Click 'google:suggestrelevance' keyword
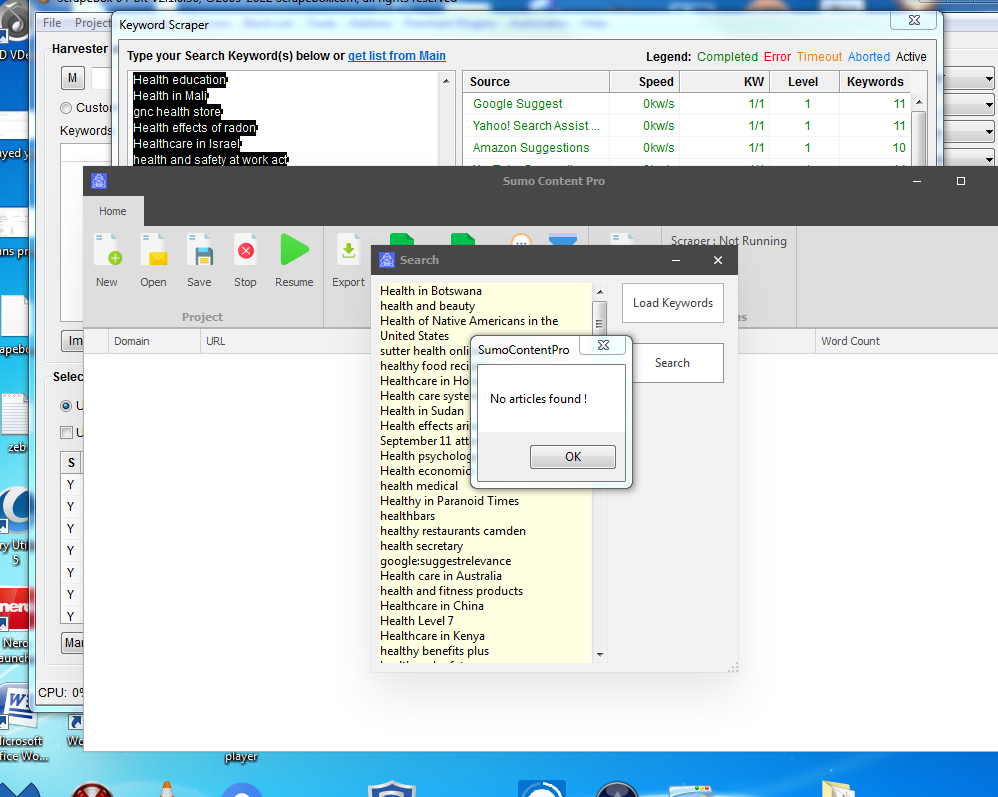 (x=446, y=561)
